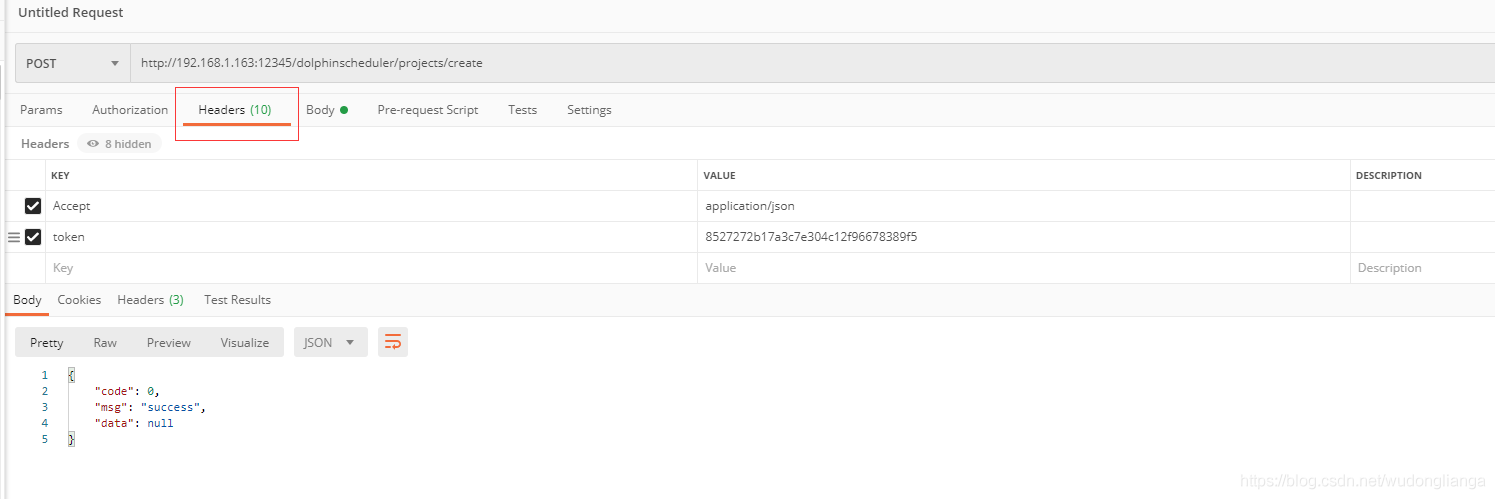The image size is (1495, 499).
Task: Switch response view to Raw
Action: tap(105, 342)
